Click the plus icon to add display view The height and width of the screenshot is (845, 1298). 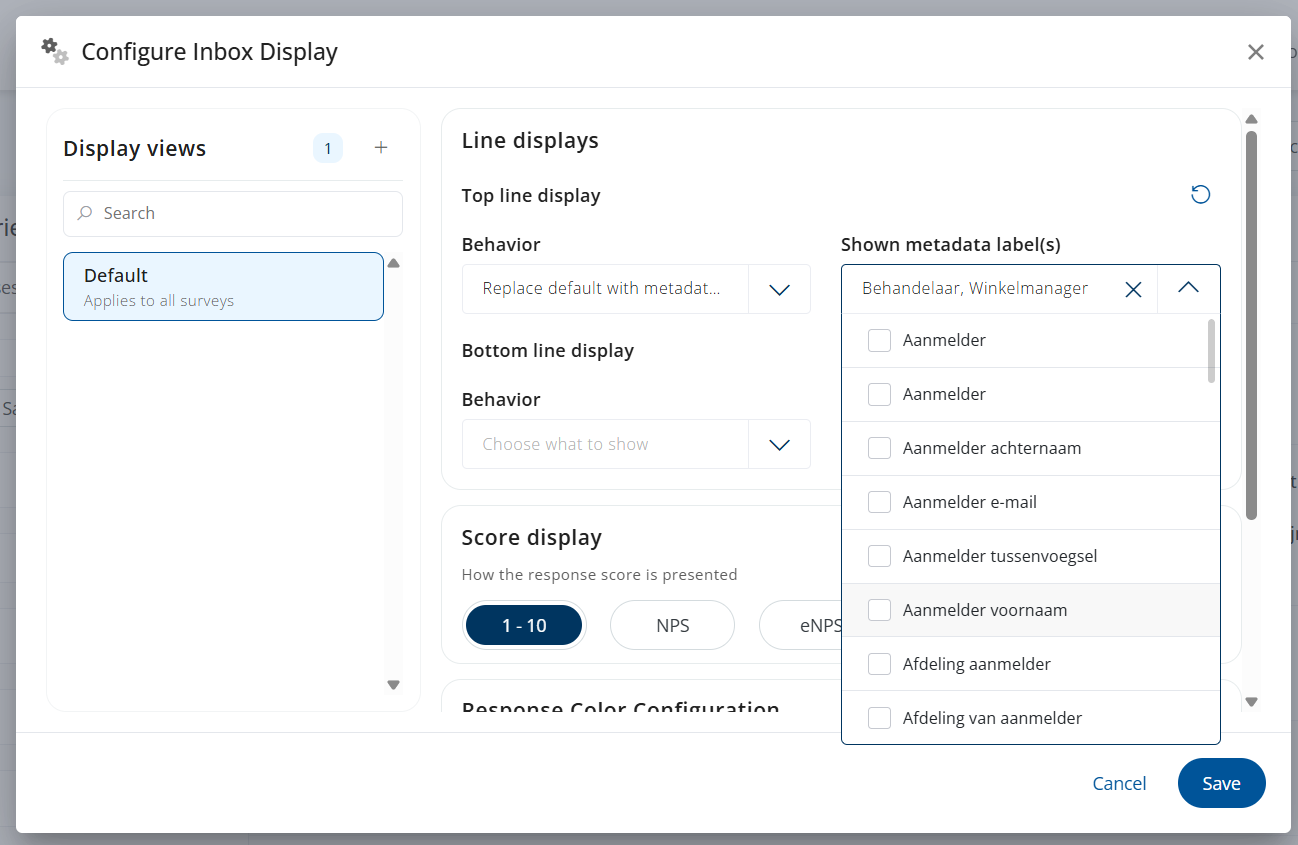[x=380, y=148]
